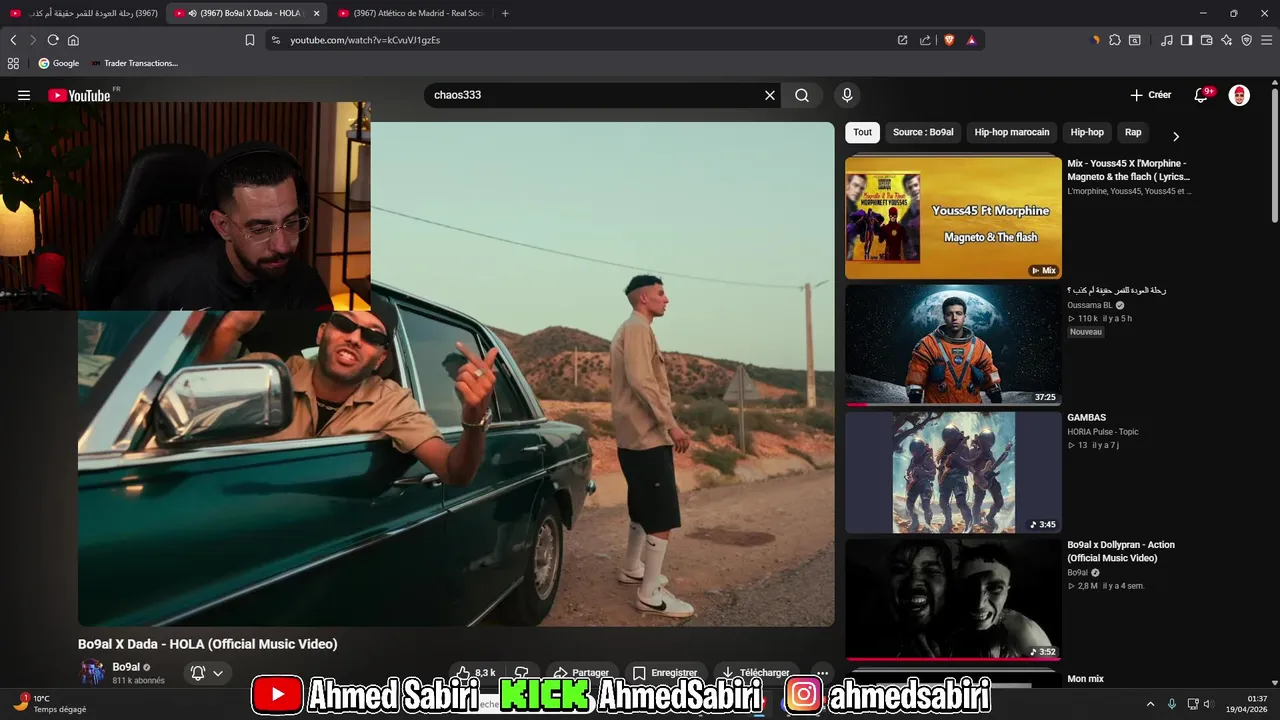Click the Créer button
This screenshot has width=1280, height=720.
click(x=1151, y=95)
